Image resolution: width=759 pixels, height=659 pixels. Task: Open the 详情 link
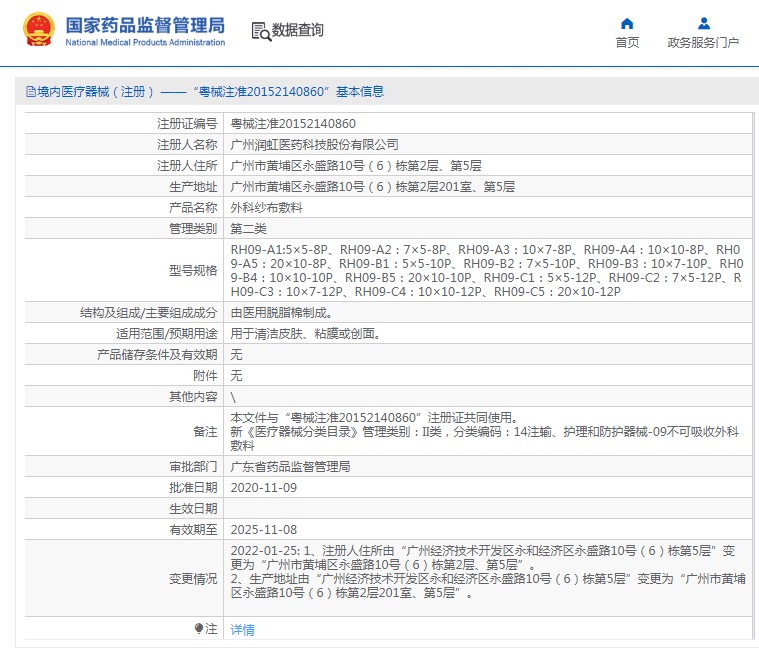pos(243,630)
